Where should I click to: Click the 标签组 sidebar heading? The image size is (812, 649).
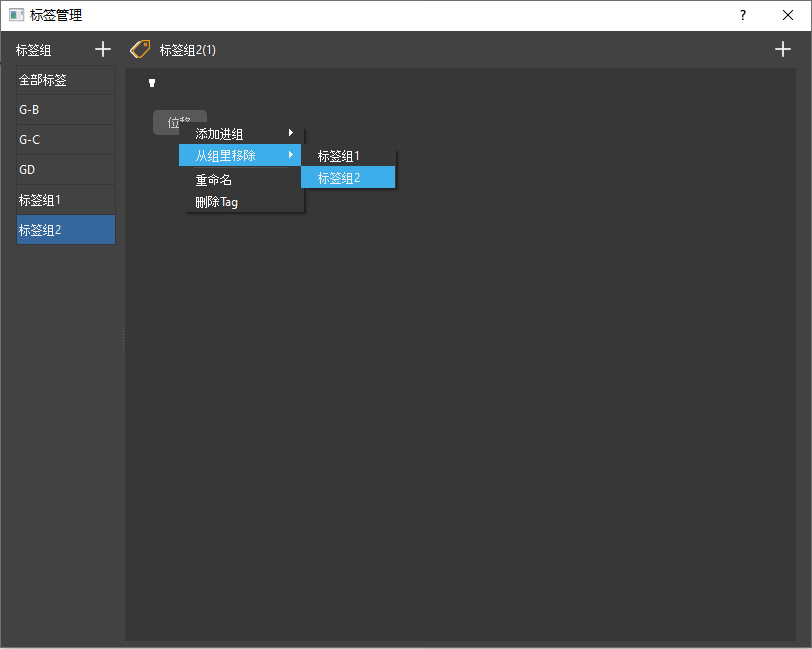click(34, 50)
